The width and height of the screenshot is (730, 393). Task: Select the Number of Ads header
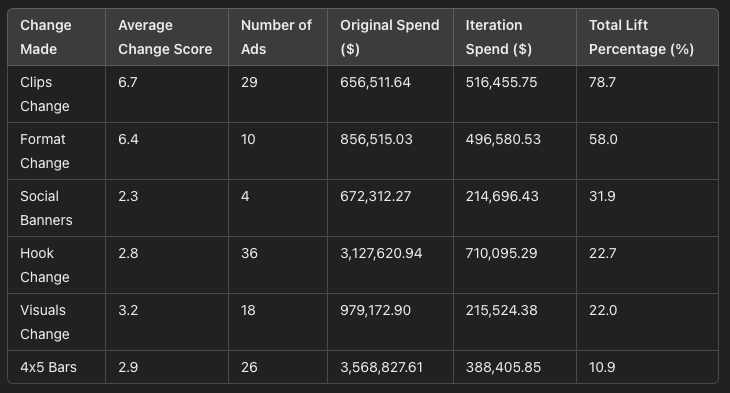click(x=276, y=37)
